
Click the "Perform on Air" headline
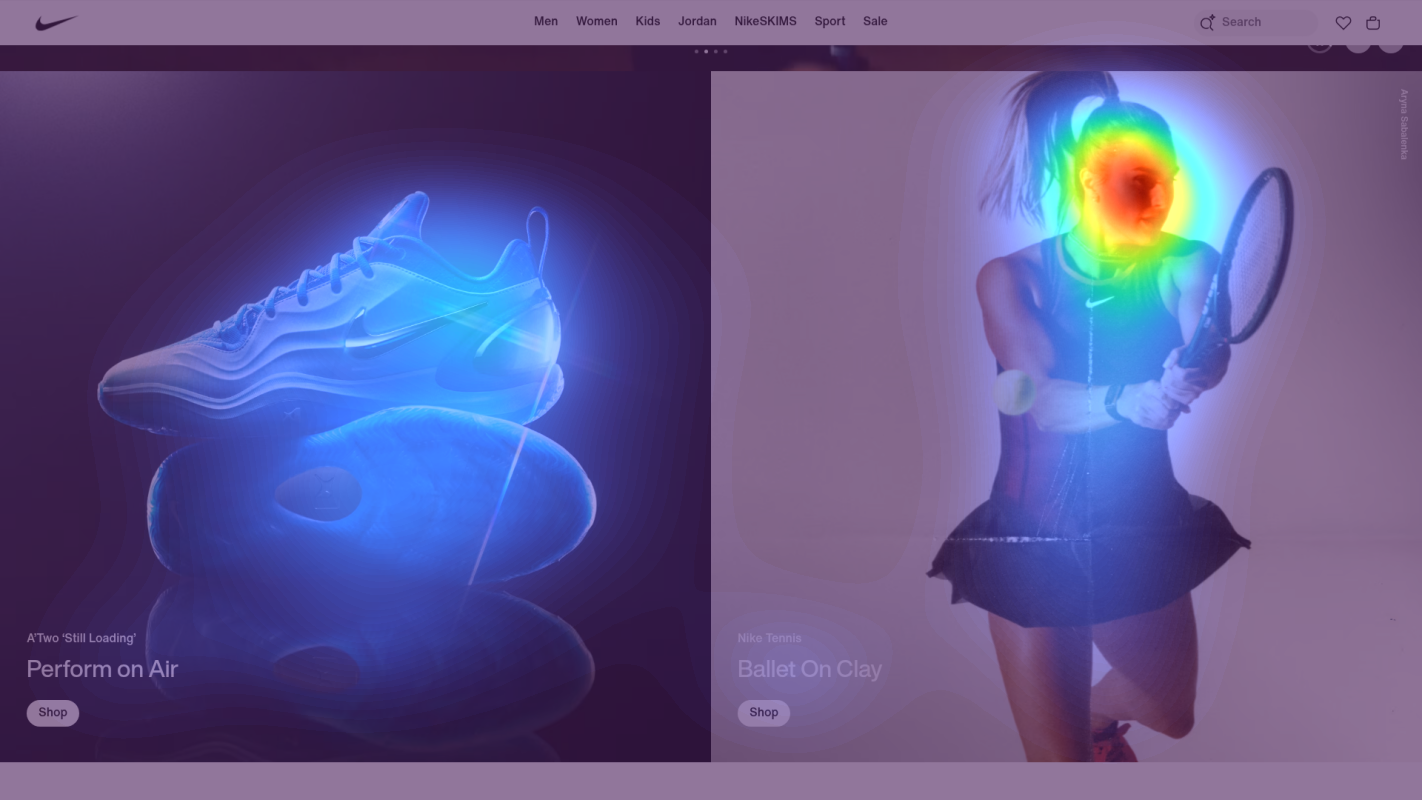[102, 669]
